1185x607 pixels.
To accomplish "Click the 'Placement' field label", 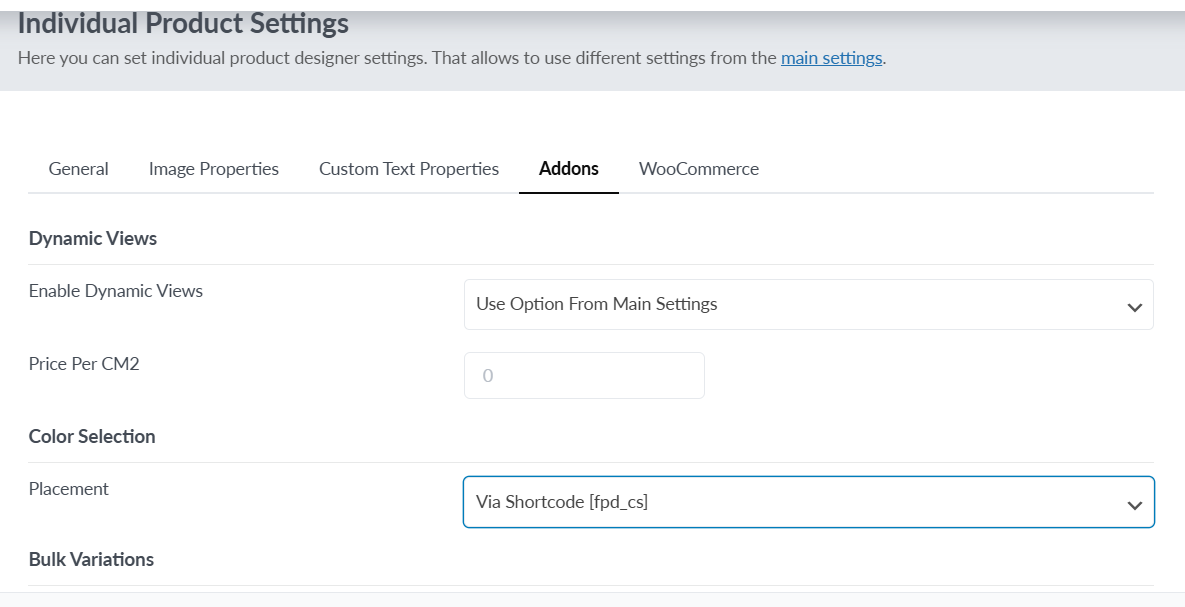I will coord(69,489).
